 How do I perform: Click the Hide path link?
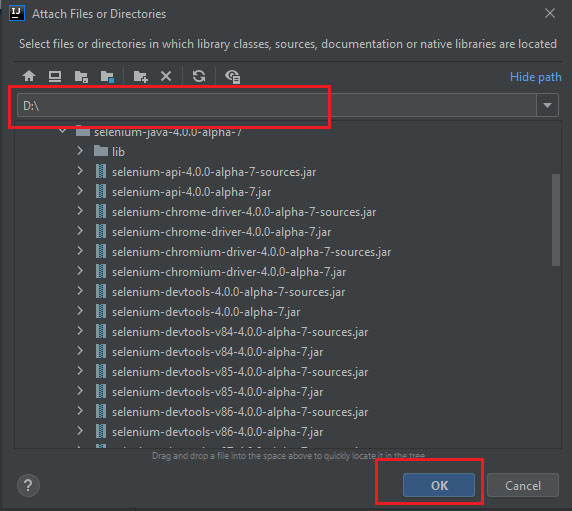[536, 77]
